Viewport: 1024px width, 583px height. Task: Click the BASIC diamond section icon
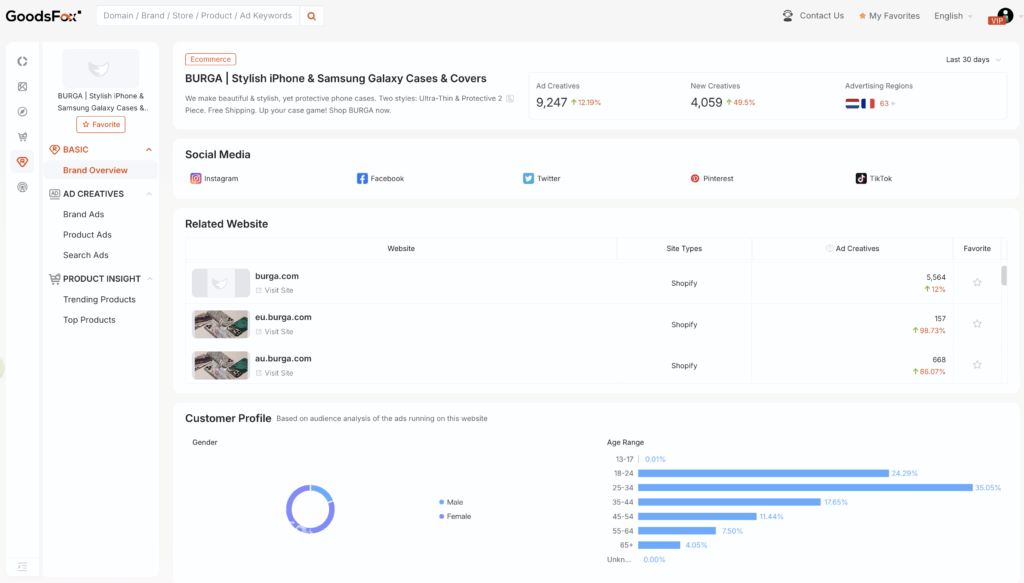pos(54,150)
